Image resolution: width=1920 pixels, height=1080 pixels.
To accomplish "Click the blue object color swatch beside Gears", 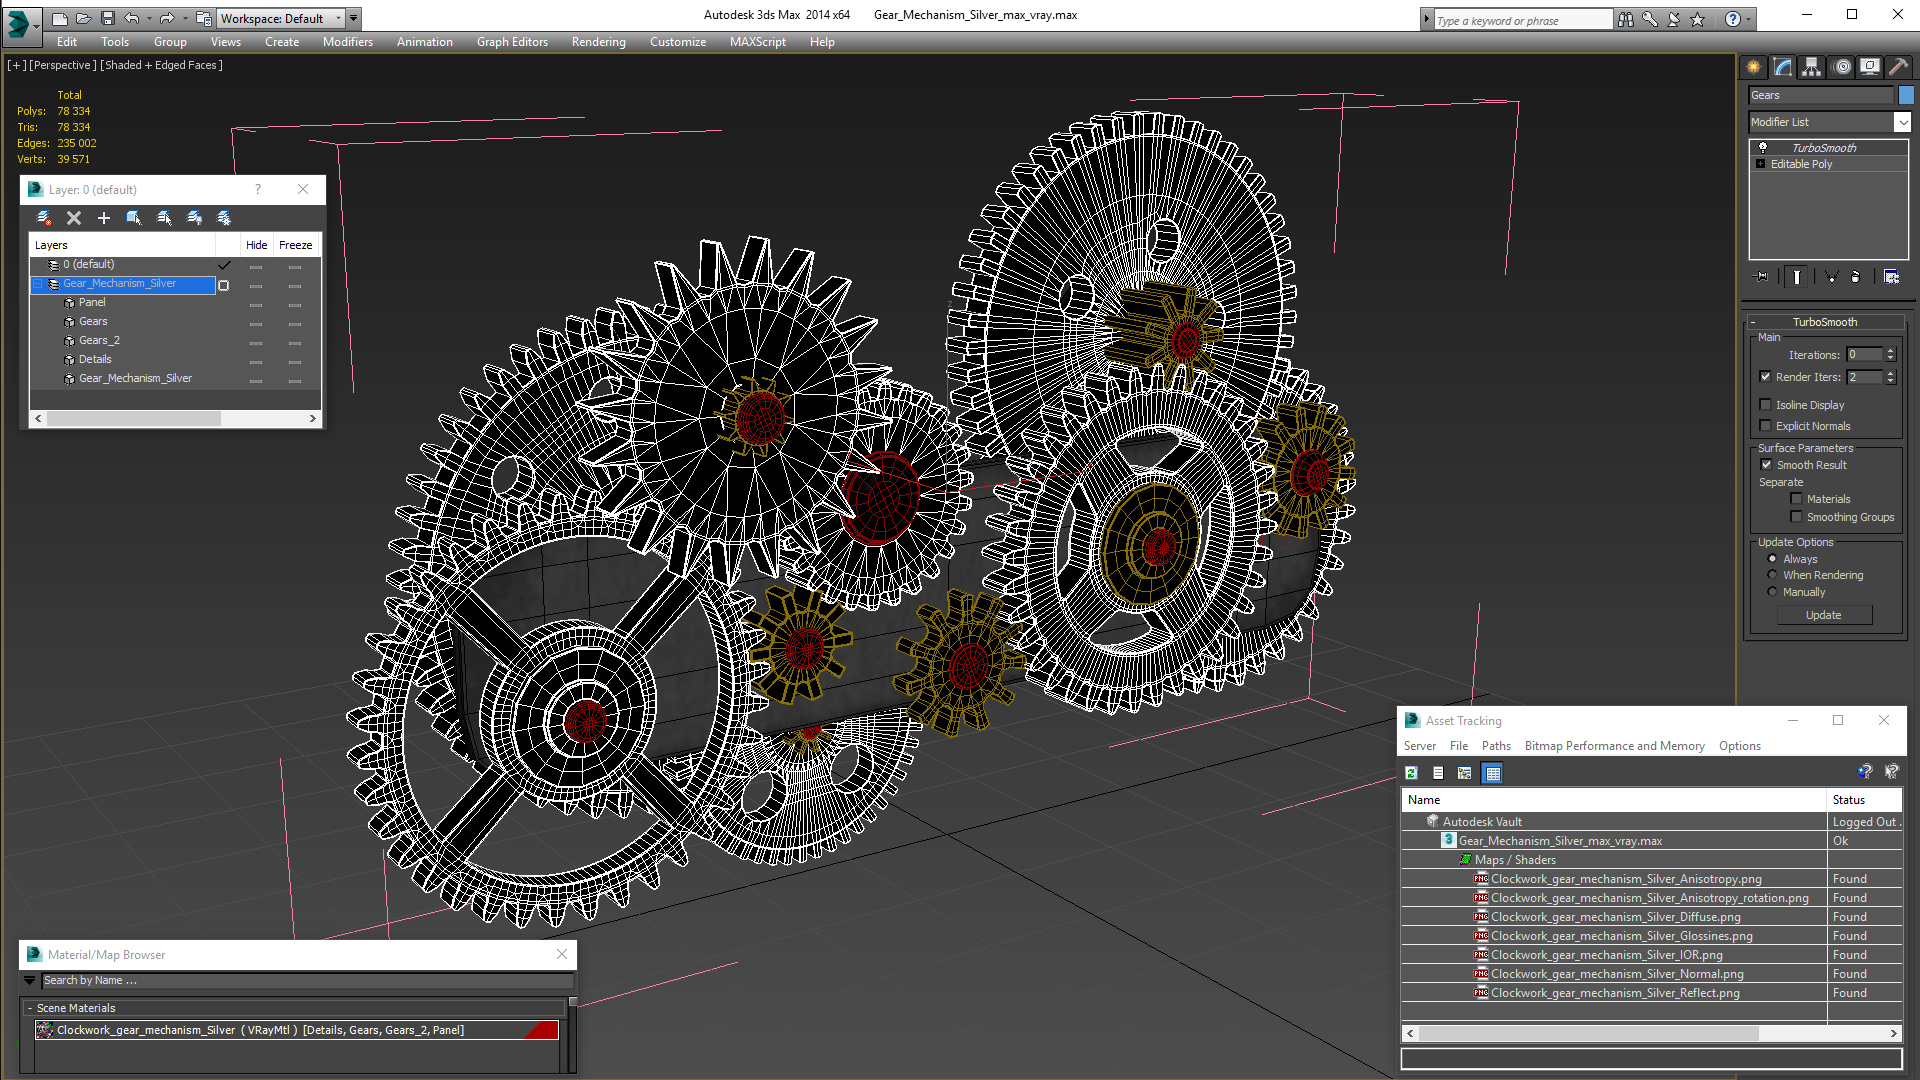I will pos(1906,95).
